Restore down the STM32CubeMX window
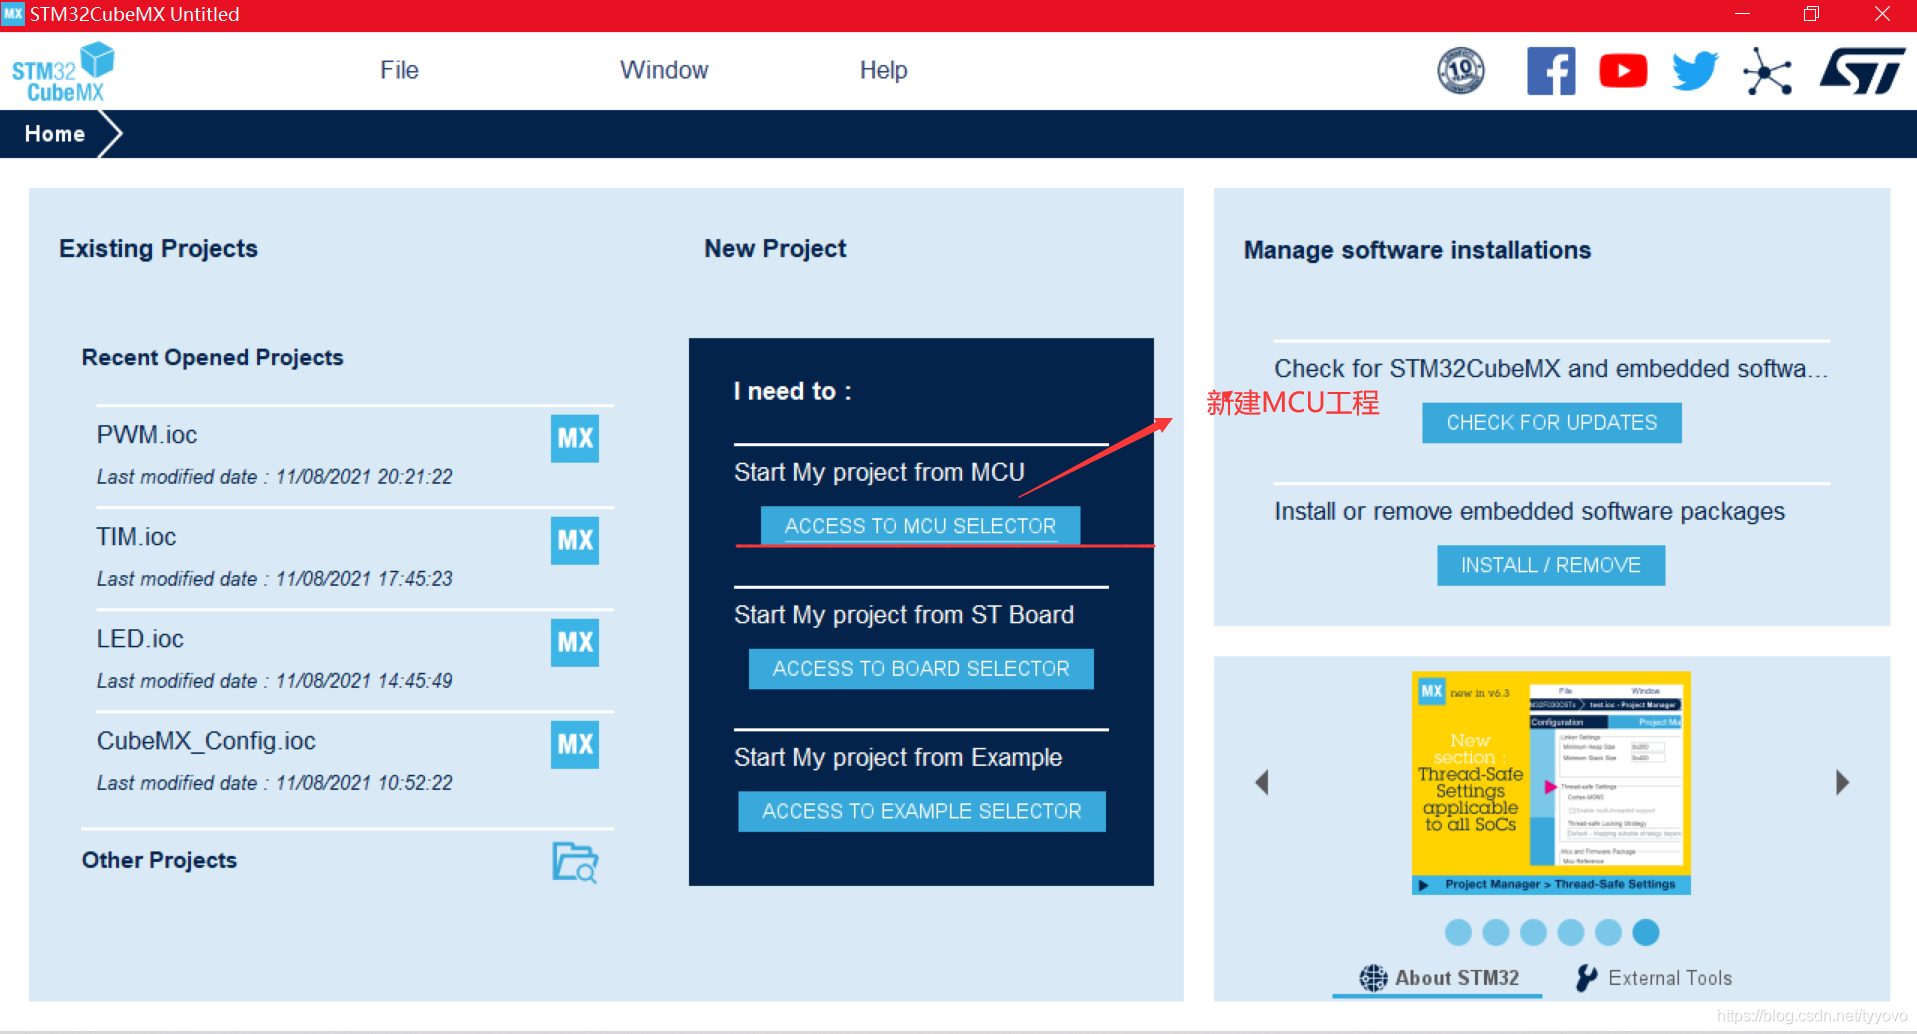This screenshot has width=1917, height=1034. point(1811,14)
